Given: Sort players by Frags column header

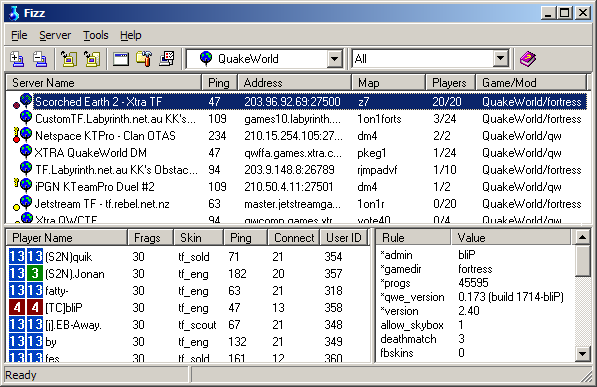Looking at the screenshot, I should (150, 238).
